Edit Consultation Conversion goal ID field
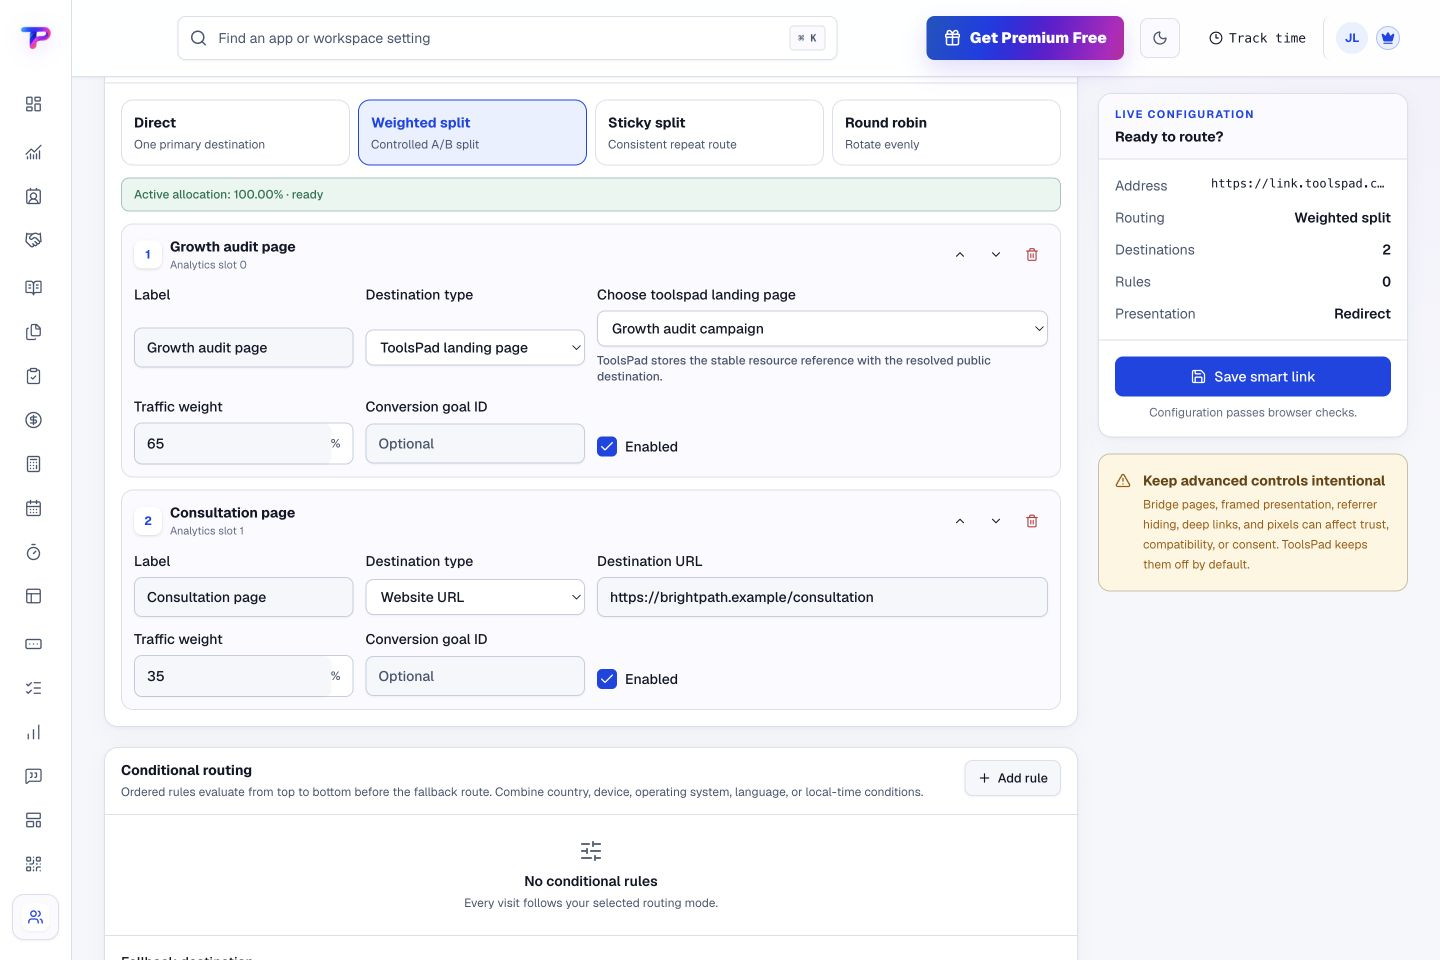 (475, 676)
